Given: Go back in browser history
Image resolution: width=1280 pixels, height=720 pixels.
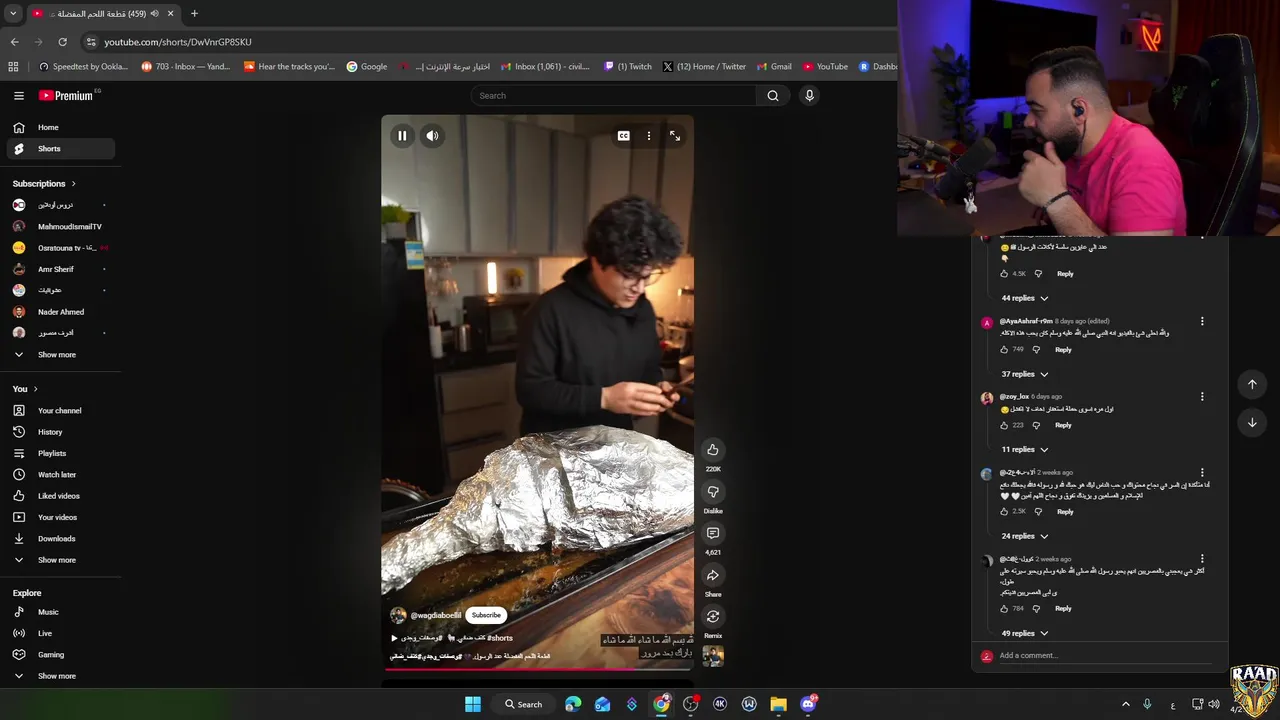Looking at the screenshot, I should [x=14, y=42].
